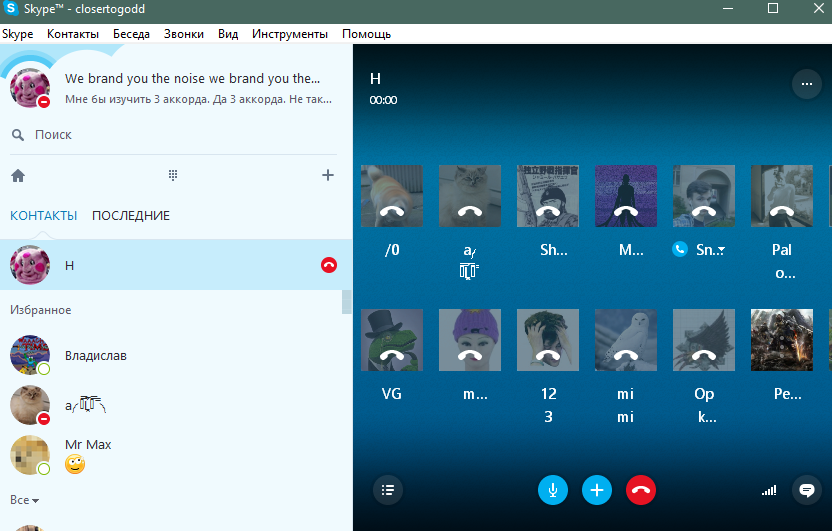Click the plus icon to add contact
Screen dimensions: 832x531
coord(327,176)
